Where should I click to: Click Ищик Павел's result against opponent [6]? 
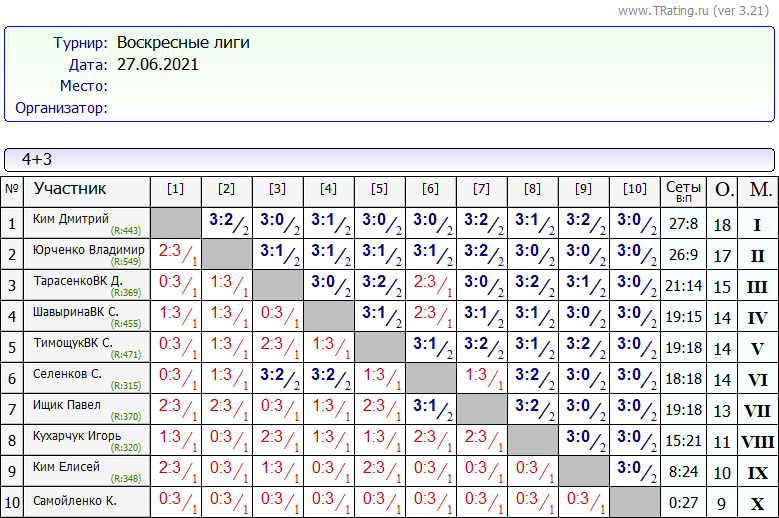[431, 408]
